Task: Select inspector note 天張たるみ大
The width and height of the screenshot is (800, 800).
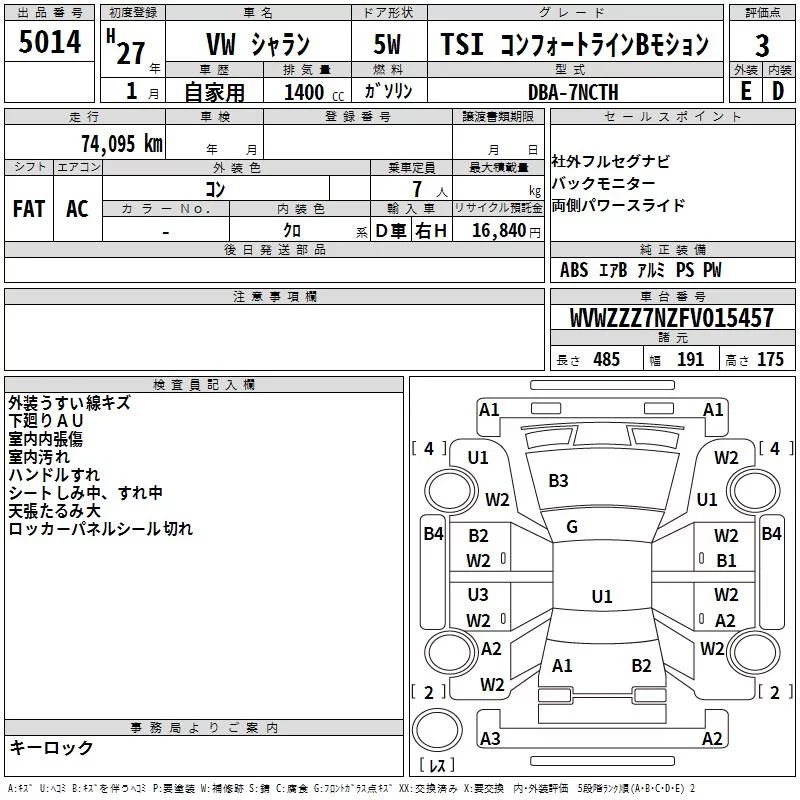Action: click(x=54, y=511)
